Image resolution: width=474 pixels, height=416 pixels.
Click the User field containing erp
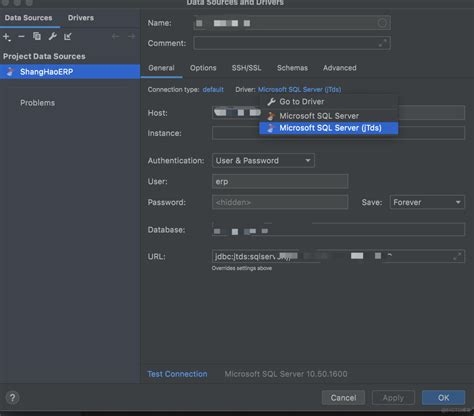click(x=280, y=181)
